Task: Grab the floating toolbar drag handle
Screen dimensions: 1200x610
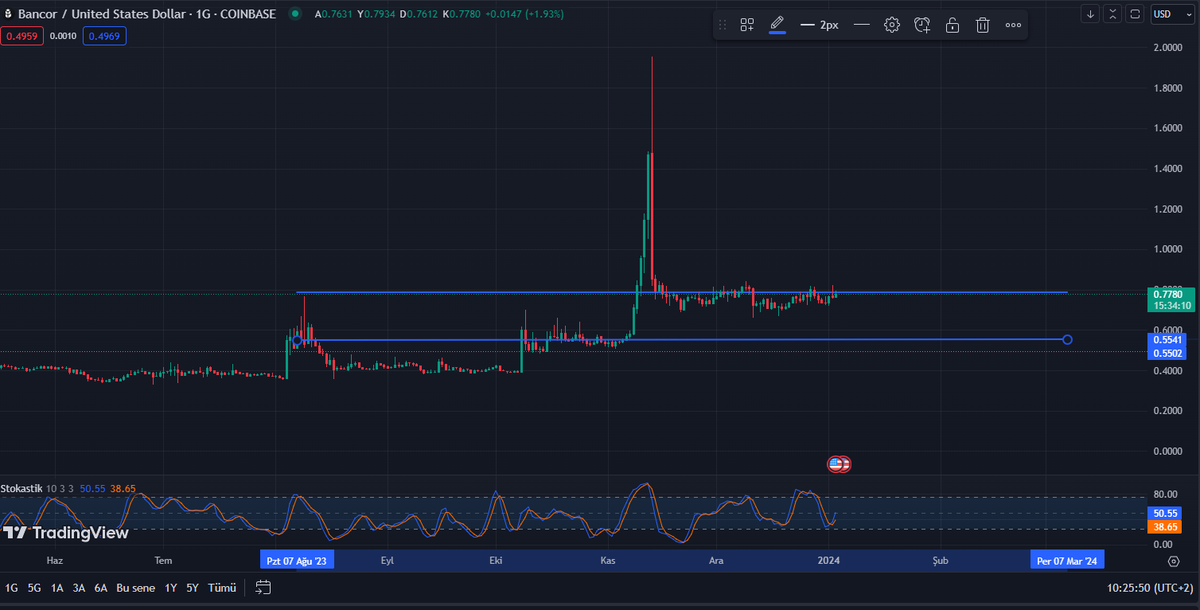Action: [722, 25]
